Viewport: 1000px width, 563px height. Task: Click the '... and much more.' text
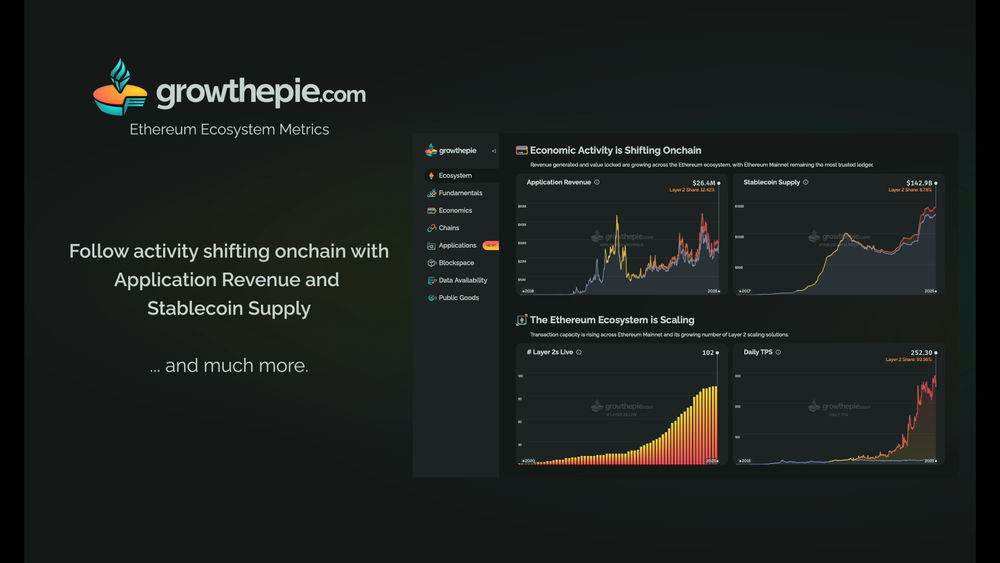point(229,365)
